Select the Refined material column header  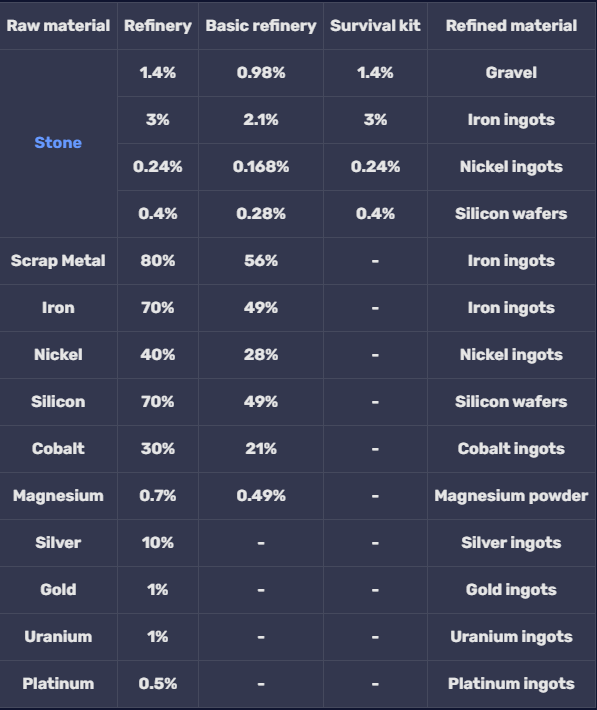(511, 26)
